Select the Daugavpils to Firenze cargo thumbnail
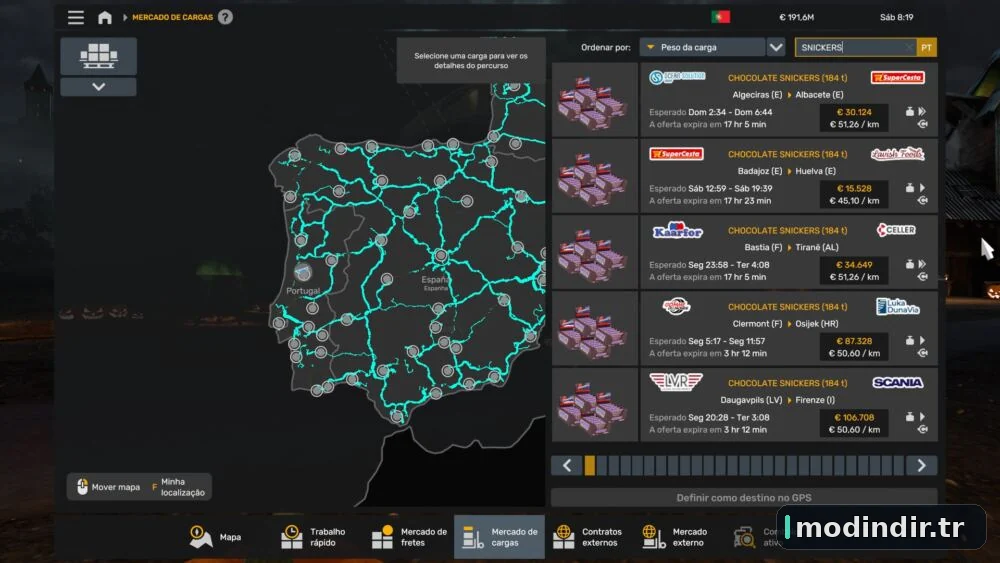Viewport: 1000px width, 563px height. tap(594, 406)
